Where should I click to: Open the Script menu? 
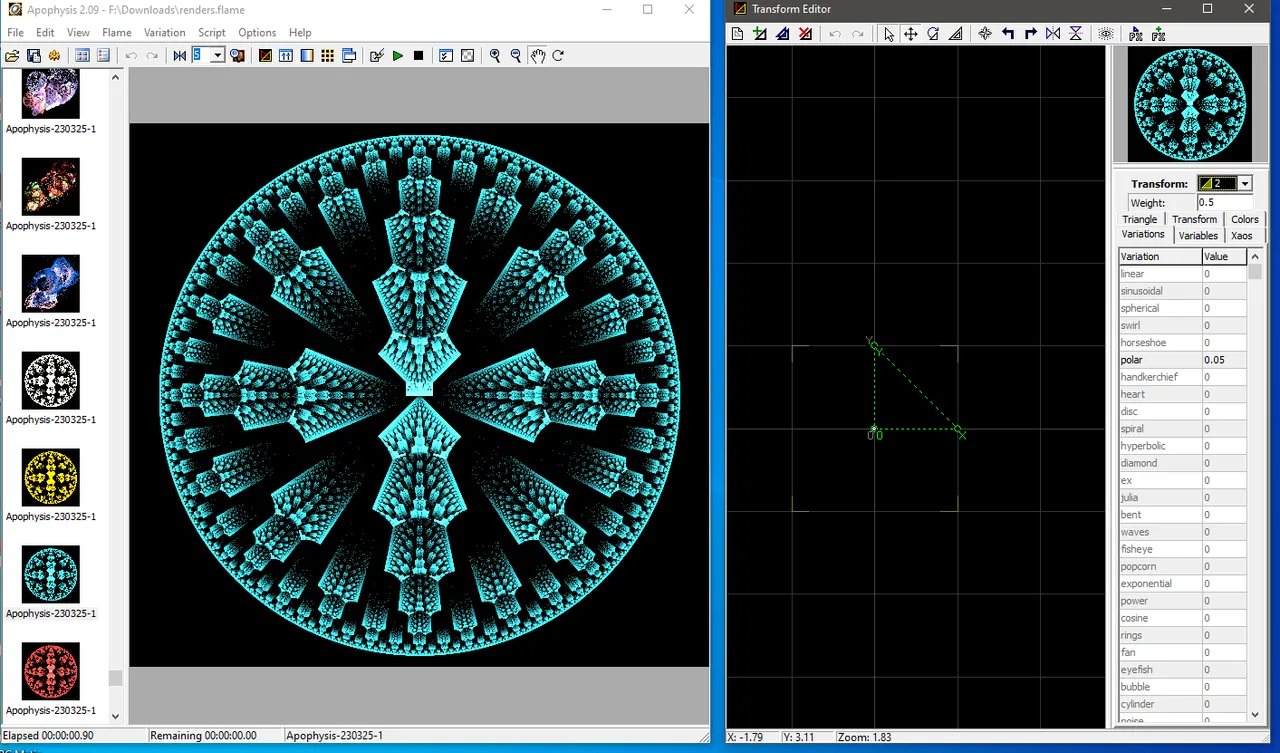coord(211,33)
